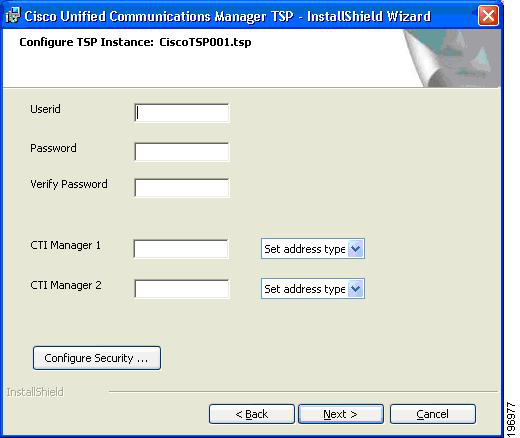
Task: Click the installer icon in title bar
Action: 13,16
